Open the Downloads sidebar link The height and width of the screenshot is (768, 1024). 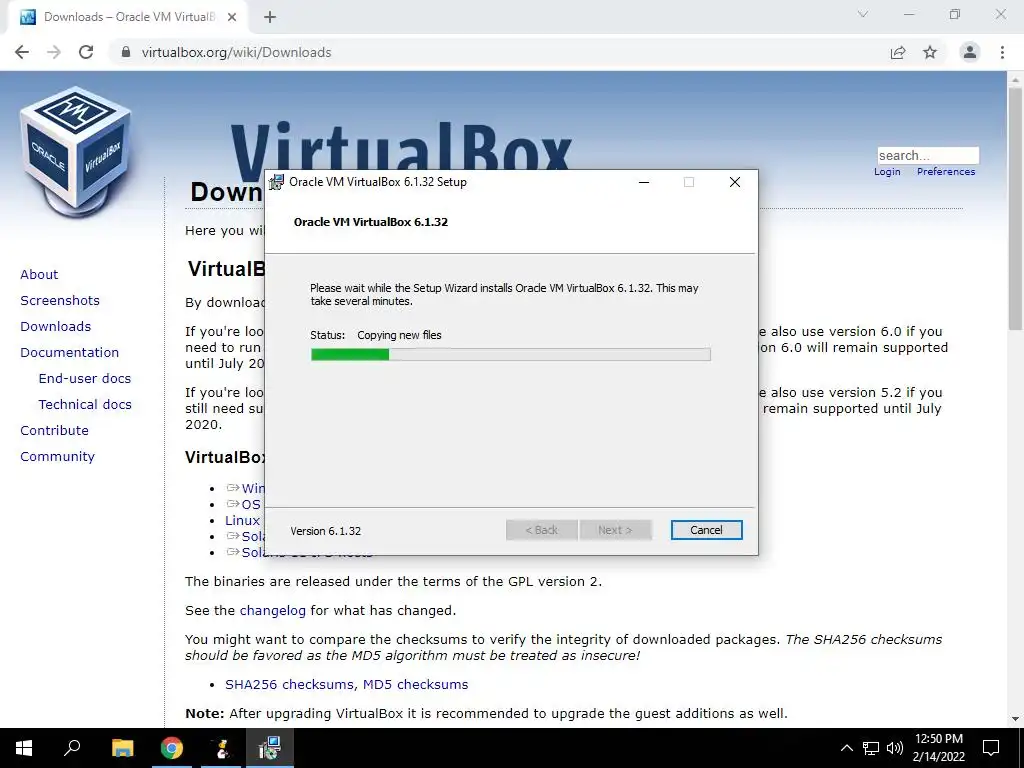[x=56, y=327]
